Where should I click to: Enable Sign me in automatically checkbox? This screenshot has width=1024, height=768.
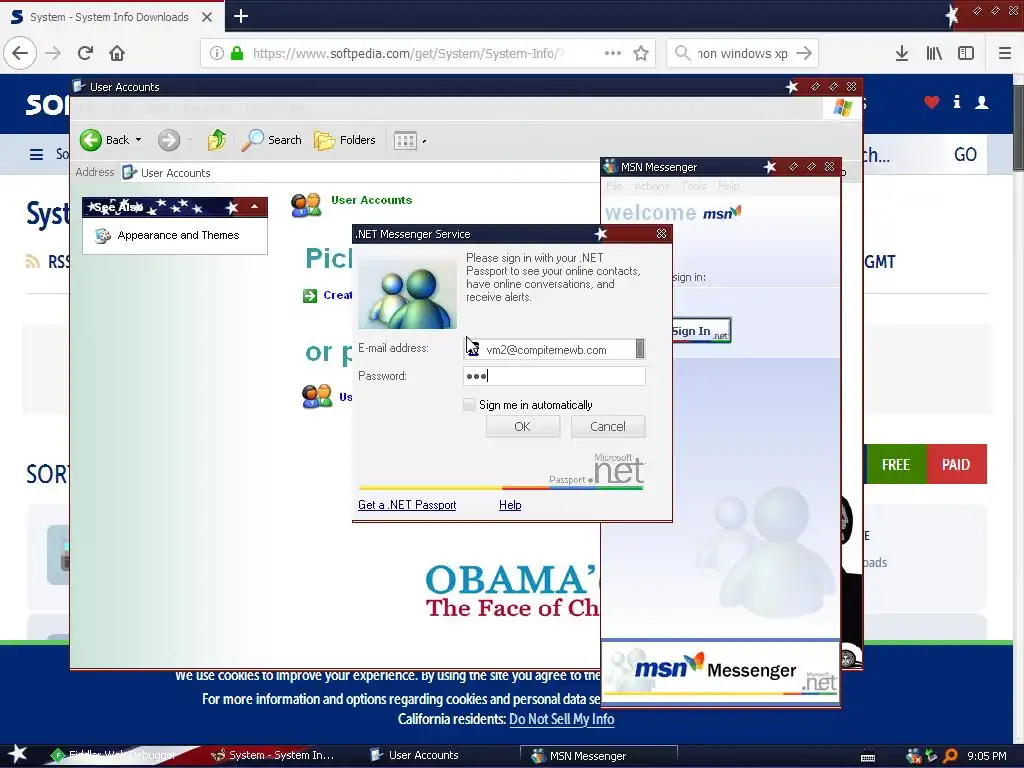pyautogui.click(x=469, y=404)
